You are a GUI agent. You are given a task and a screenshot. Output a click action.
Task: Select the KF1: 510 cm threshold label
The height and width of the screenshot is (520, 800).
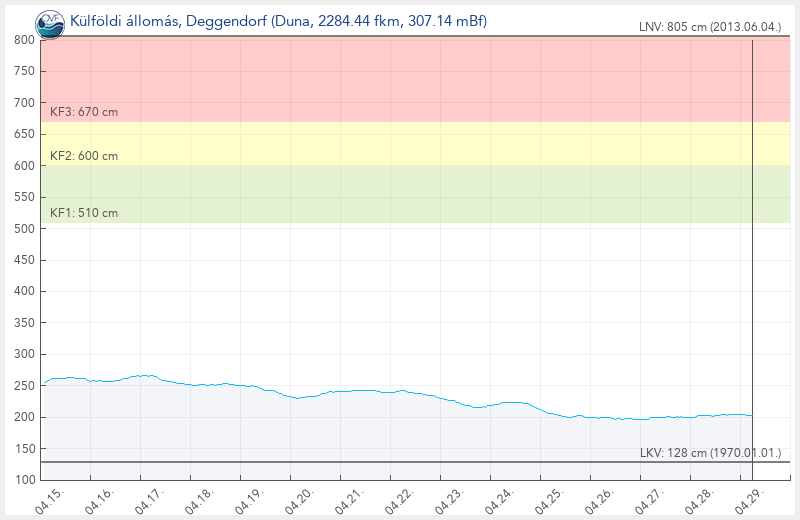[84, 213]
